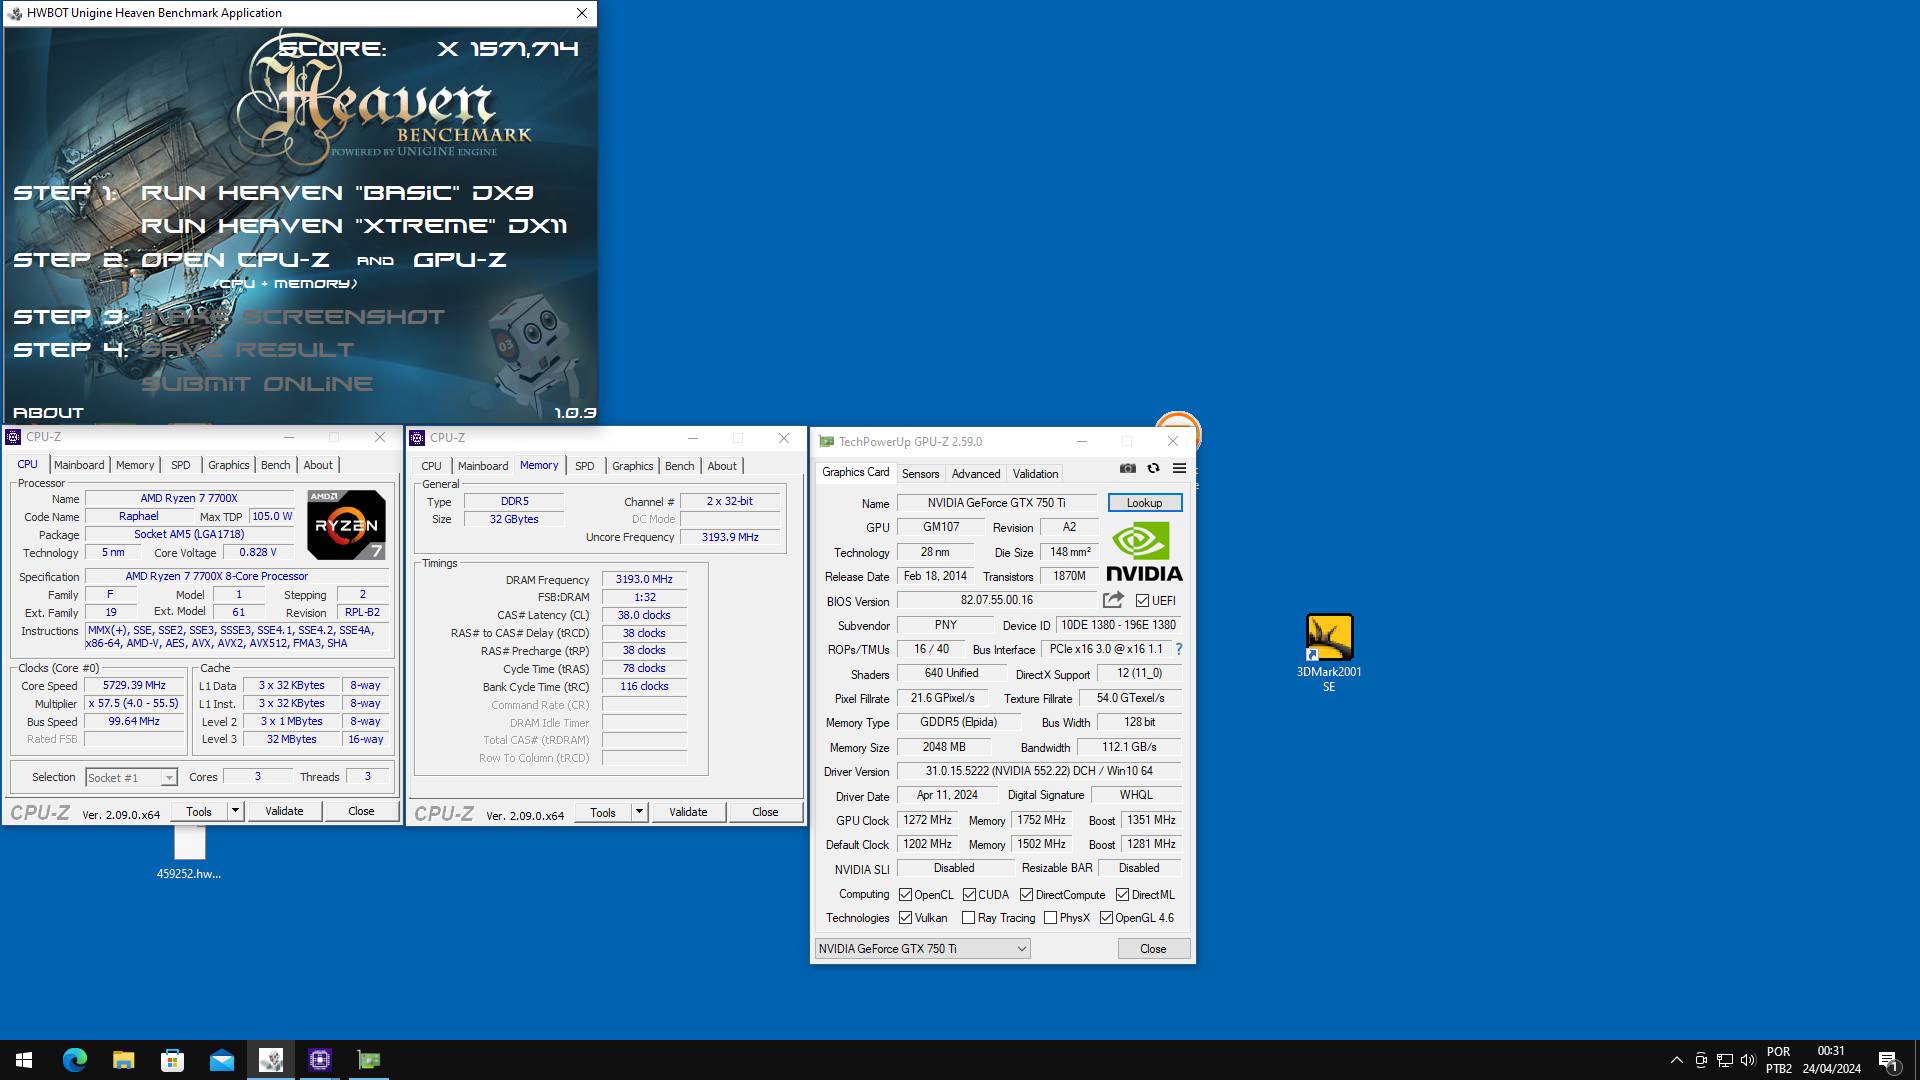This screenshot has width=1920, height=1080.
Task: Click the Bus Interface question mark
Action: (x=1178, y=649)
